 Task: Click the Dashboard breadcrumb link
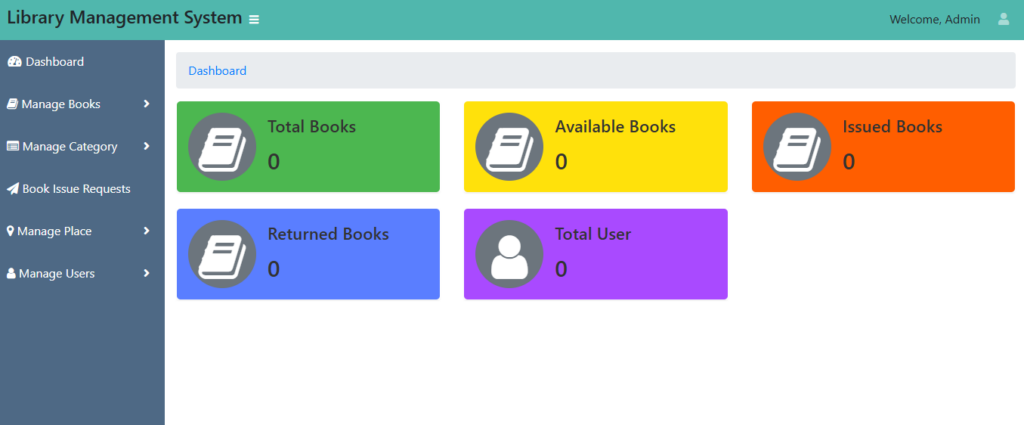coord(217,71)
